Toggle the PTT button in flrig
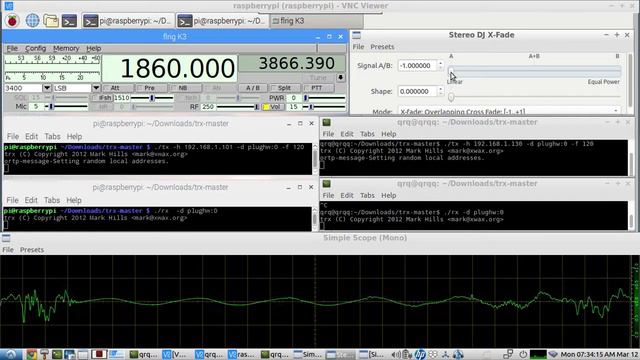Screen dimensions: 640x360 (x=318, y=88)
